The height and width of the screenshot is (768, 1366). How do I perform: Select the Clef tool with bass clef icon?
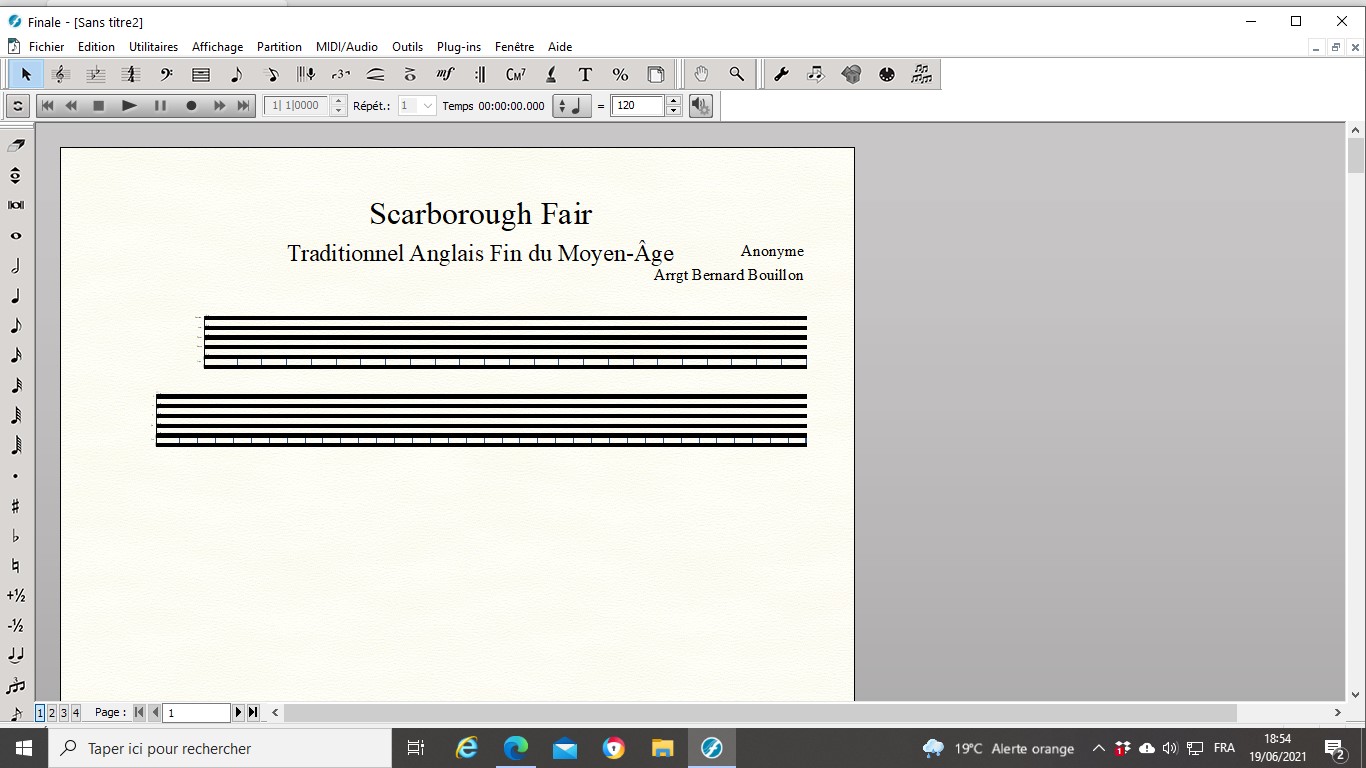pos(166,74)
